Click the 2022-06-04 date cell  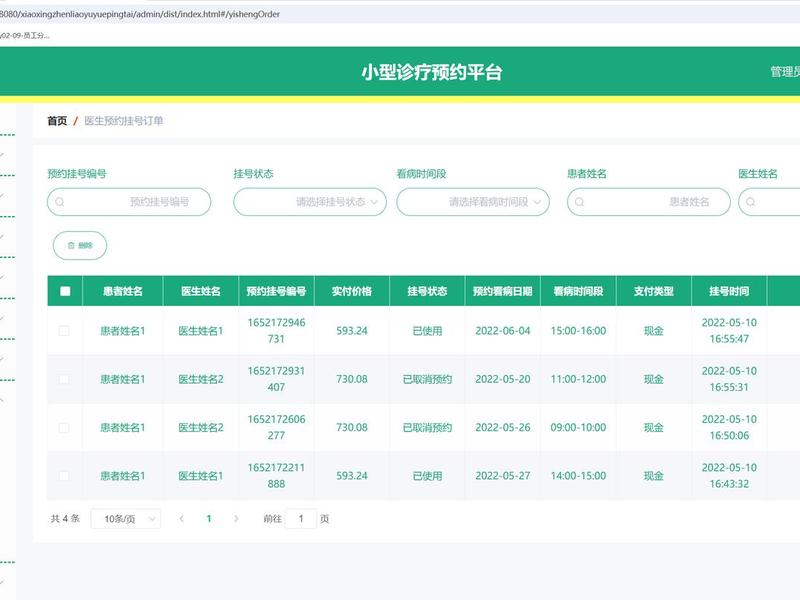(x=503, y=331)
